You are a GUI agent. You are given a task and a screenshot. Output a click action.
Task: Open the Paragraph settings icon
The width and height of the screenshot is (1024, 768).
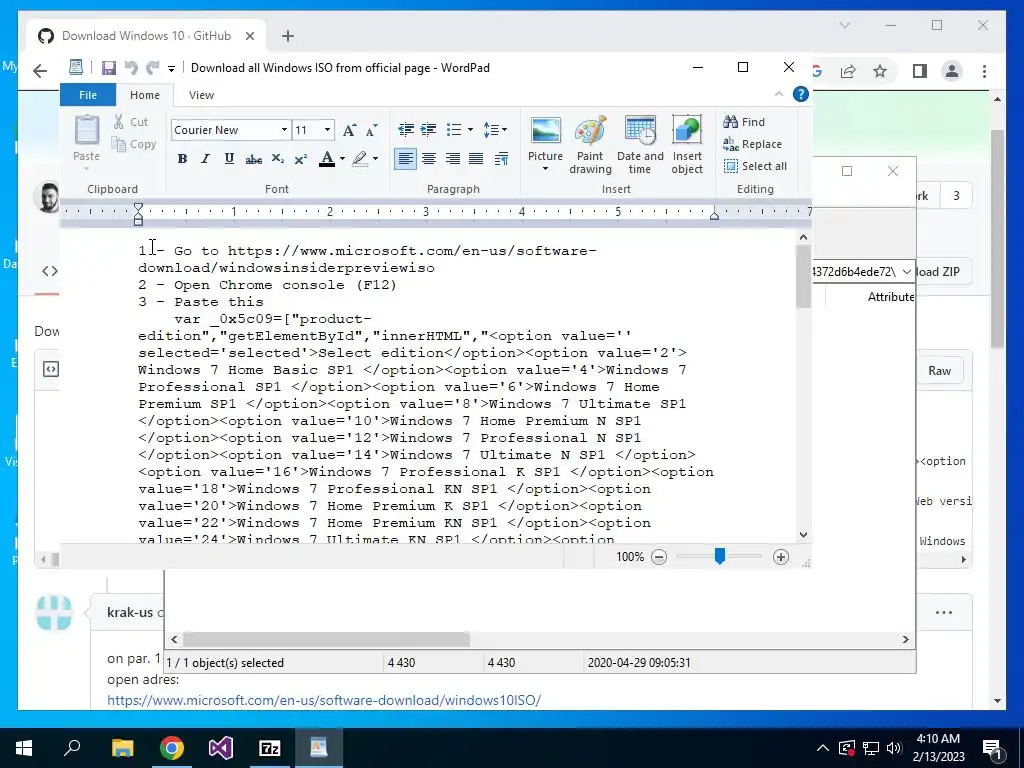pos(502,159)
